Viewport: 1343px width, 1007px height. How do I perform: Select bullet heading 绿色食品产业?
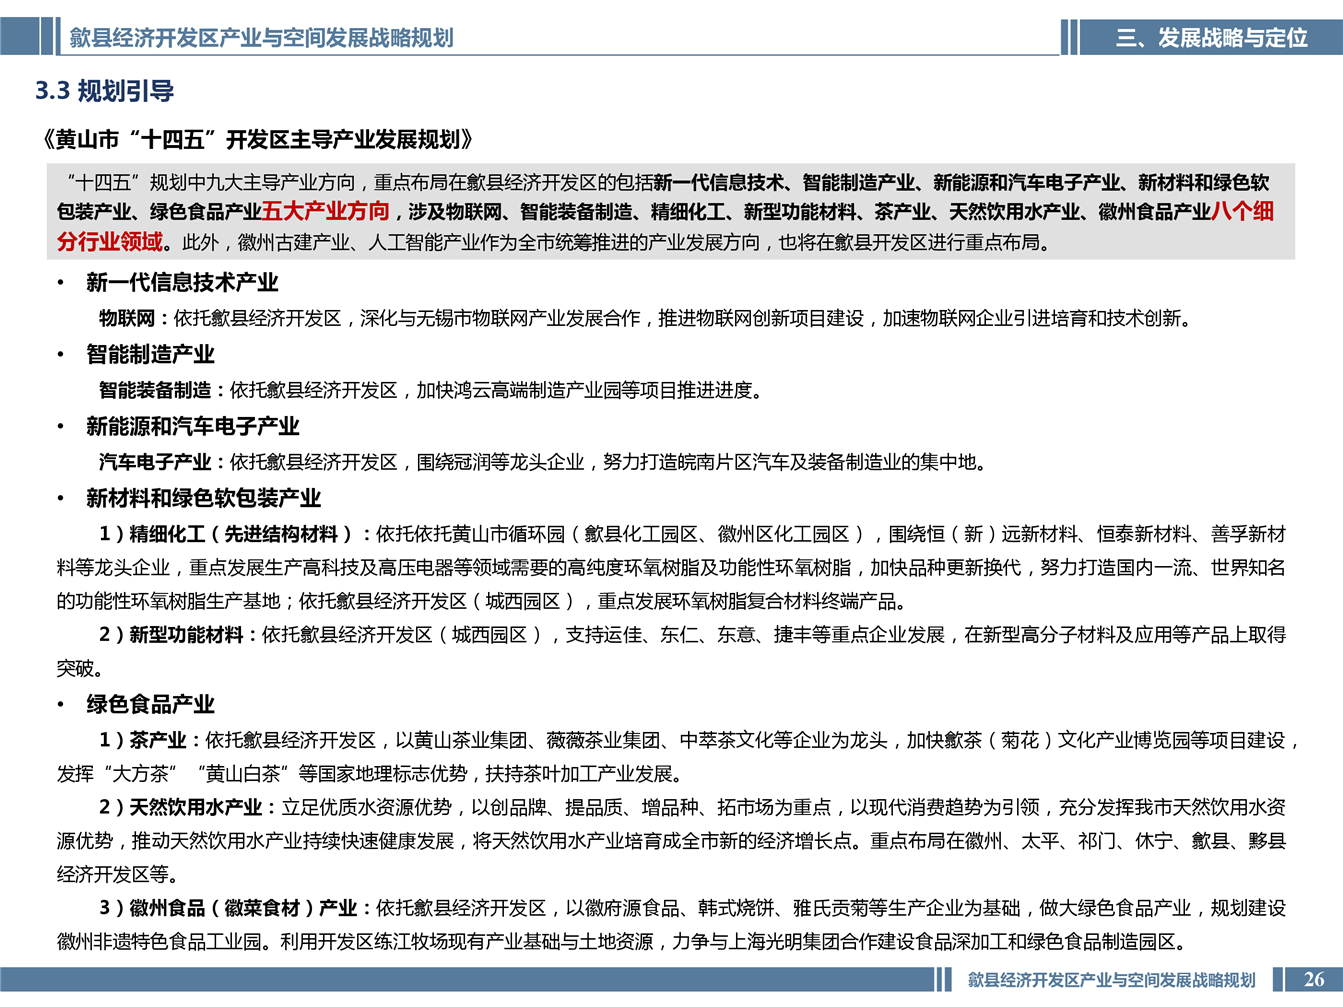click(x=150, y=705)
